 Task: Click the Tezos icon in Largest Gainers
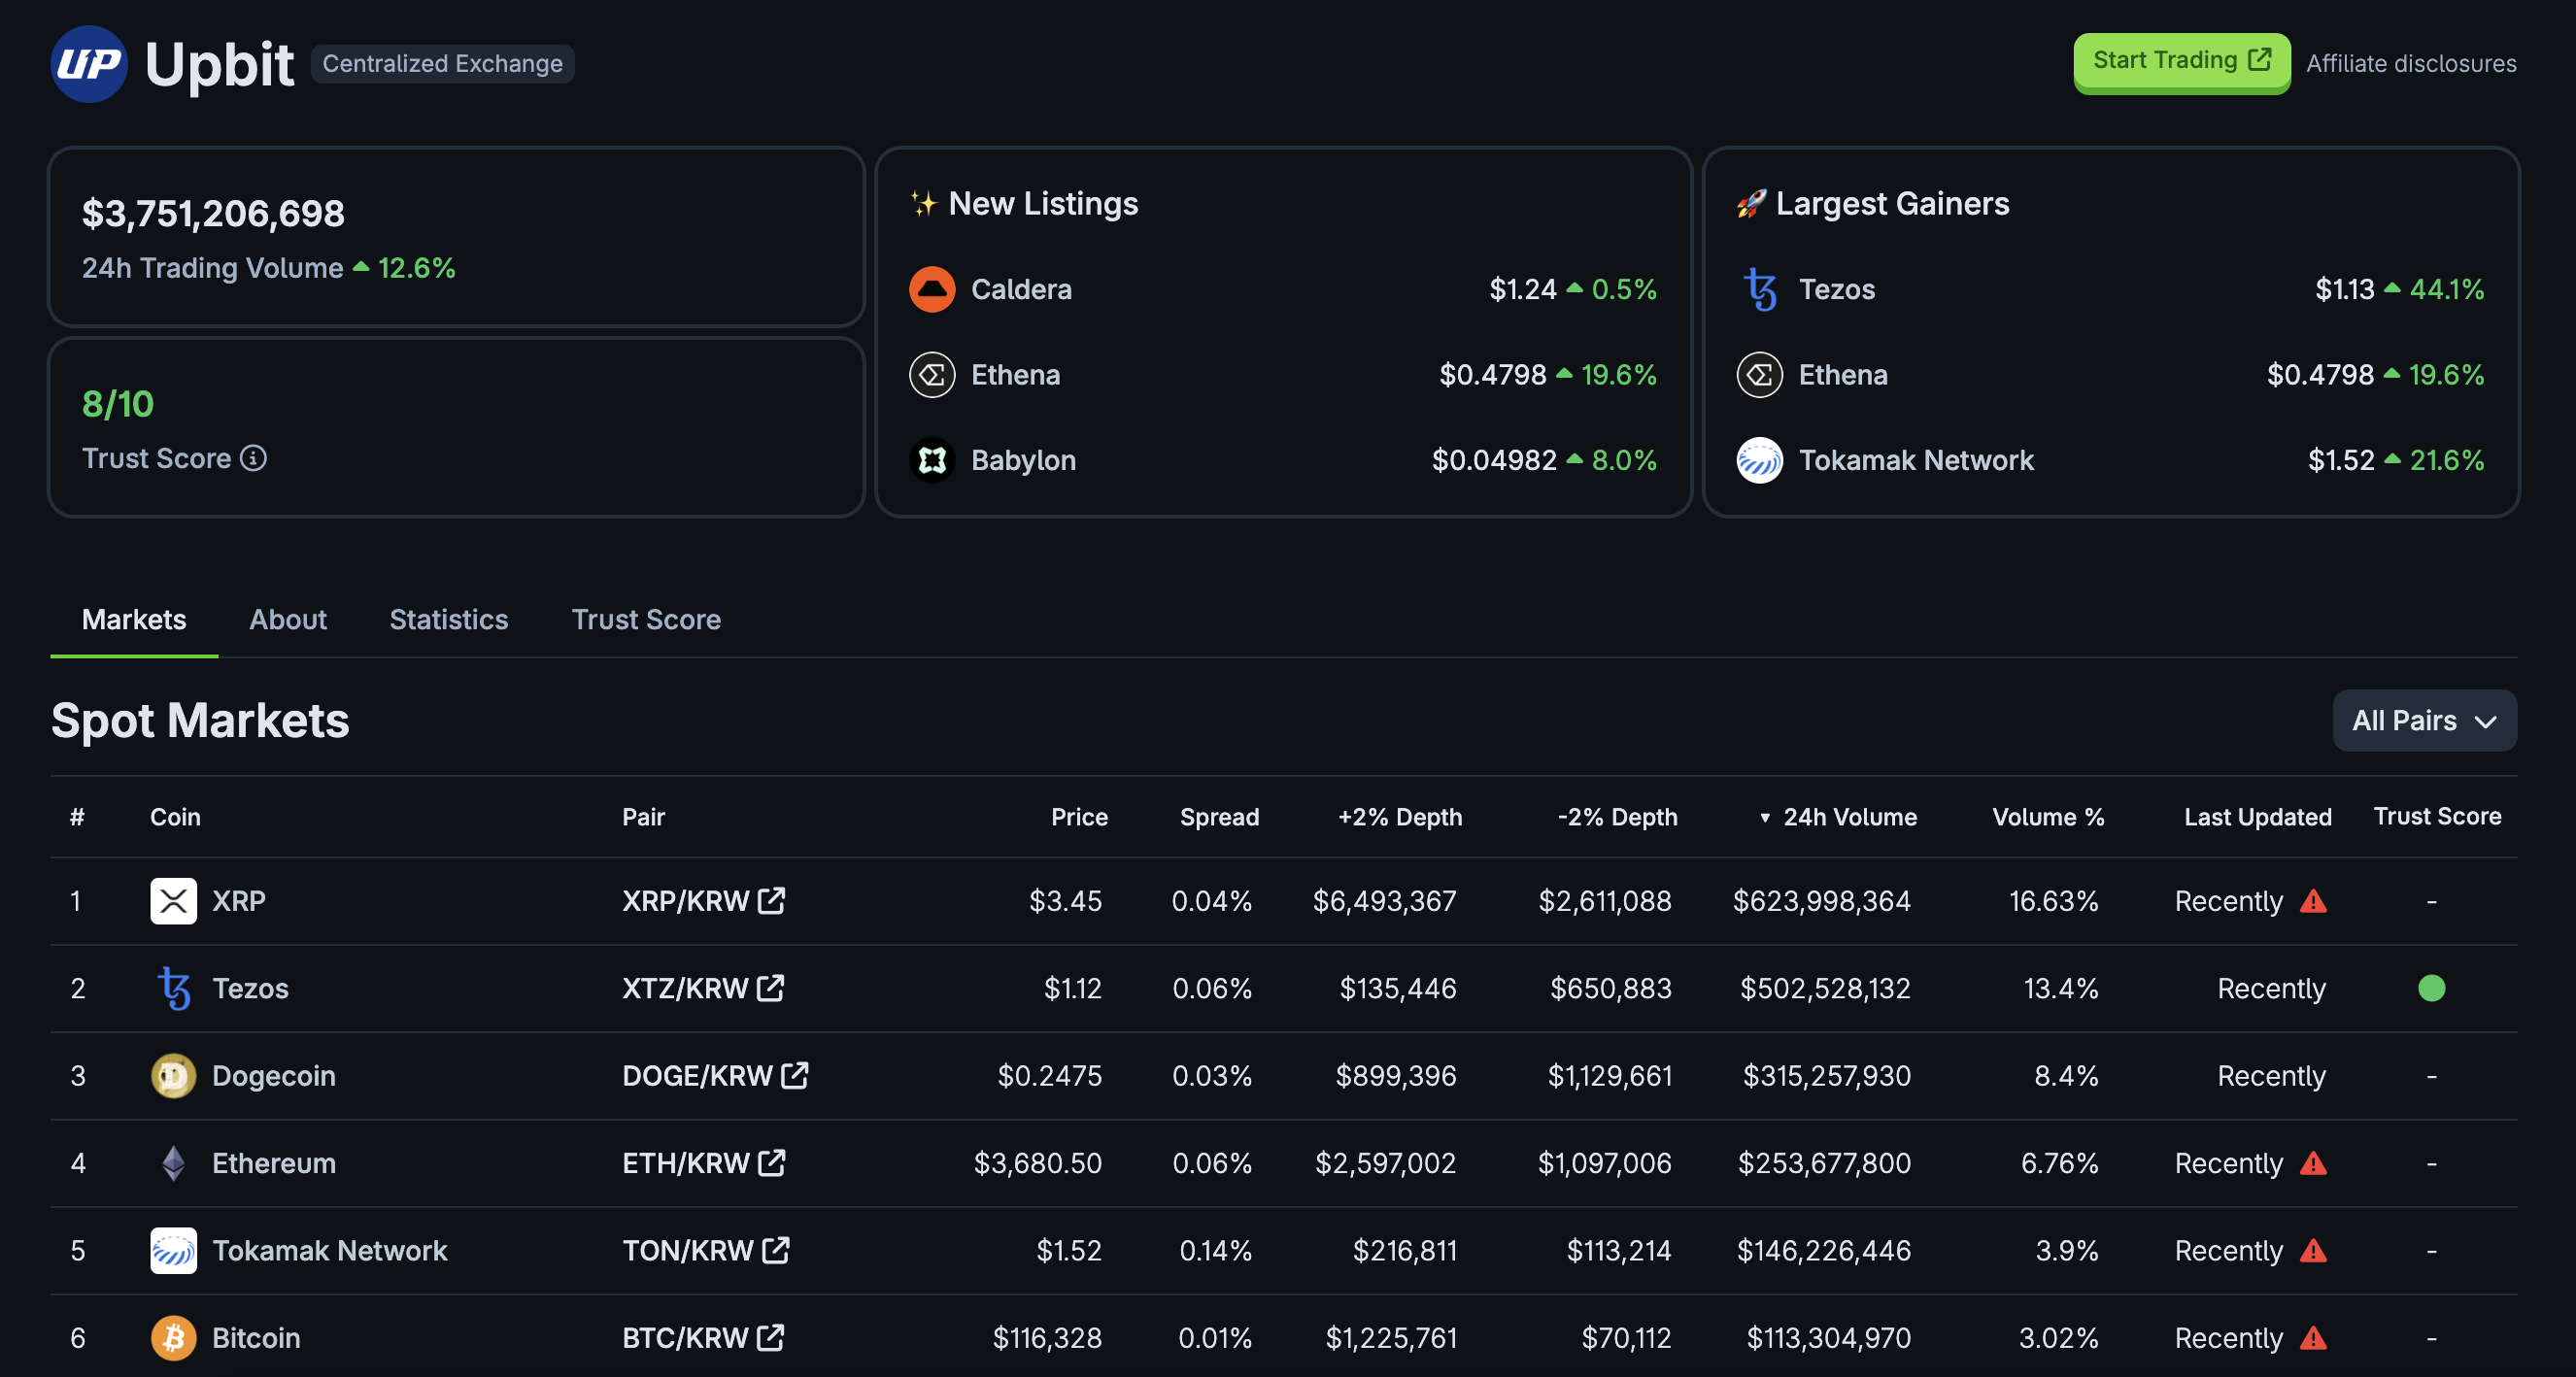(x=1760, y=290)
